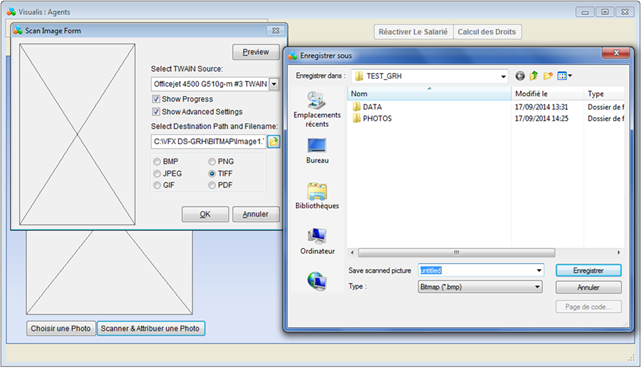
Task: Click the scan preview area in Scan Image Form
Action: (x=77, y=134)
